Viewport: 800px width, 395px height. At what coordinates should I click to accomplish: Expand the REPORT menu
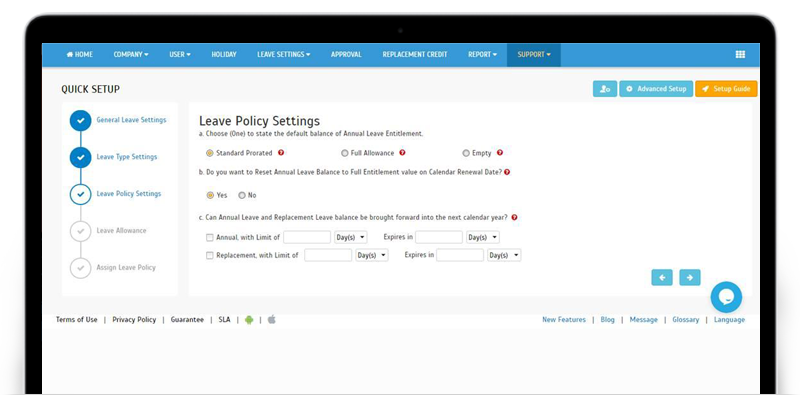coord(482,55)
